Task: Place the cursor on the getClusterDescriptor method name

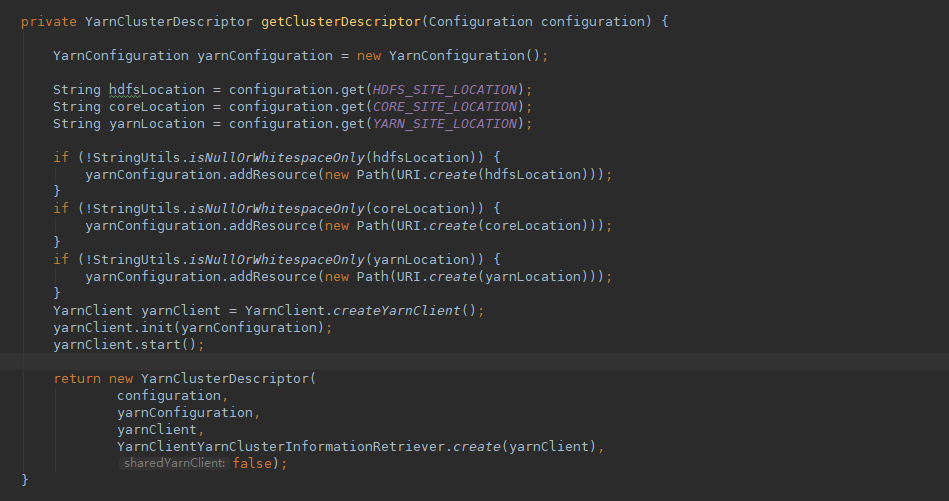Action: pyautogui.click(x=341, y=22)
